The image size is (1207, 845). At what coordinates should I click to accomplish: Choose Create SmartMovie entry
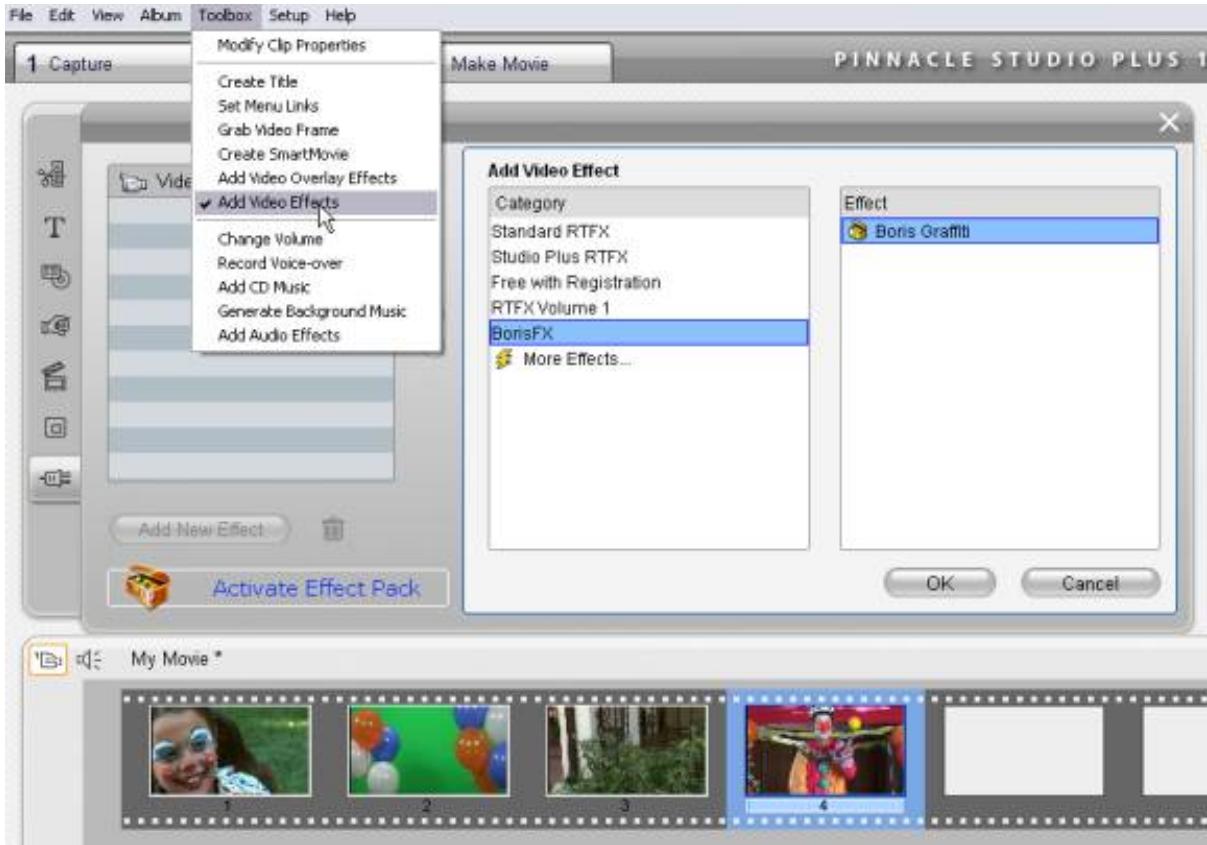click(315, 154)
